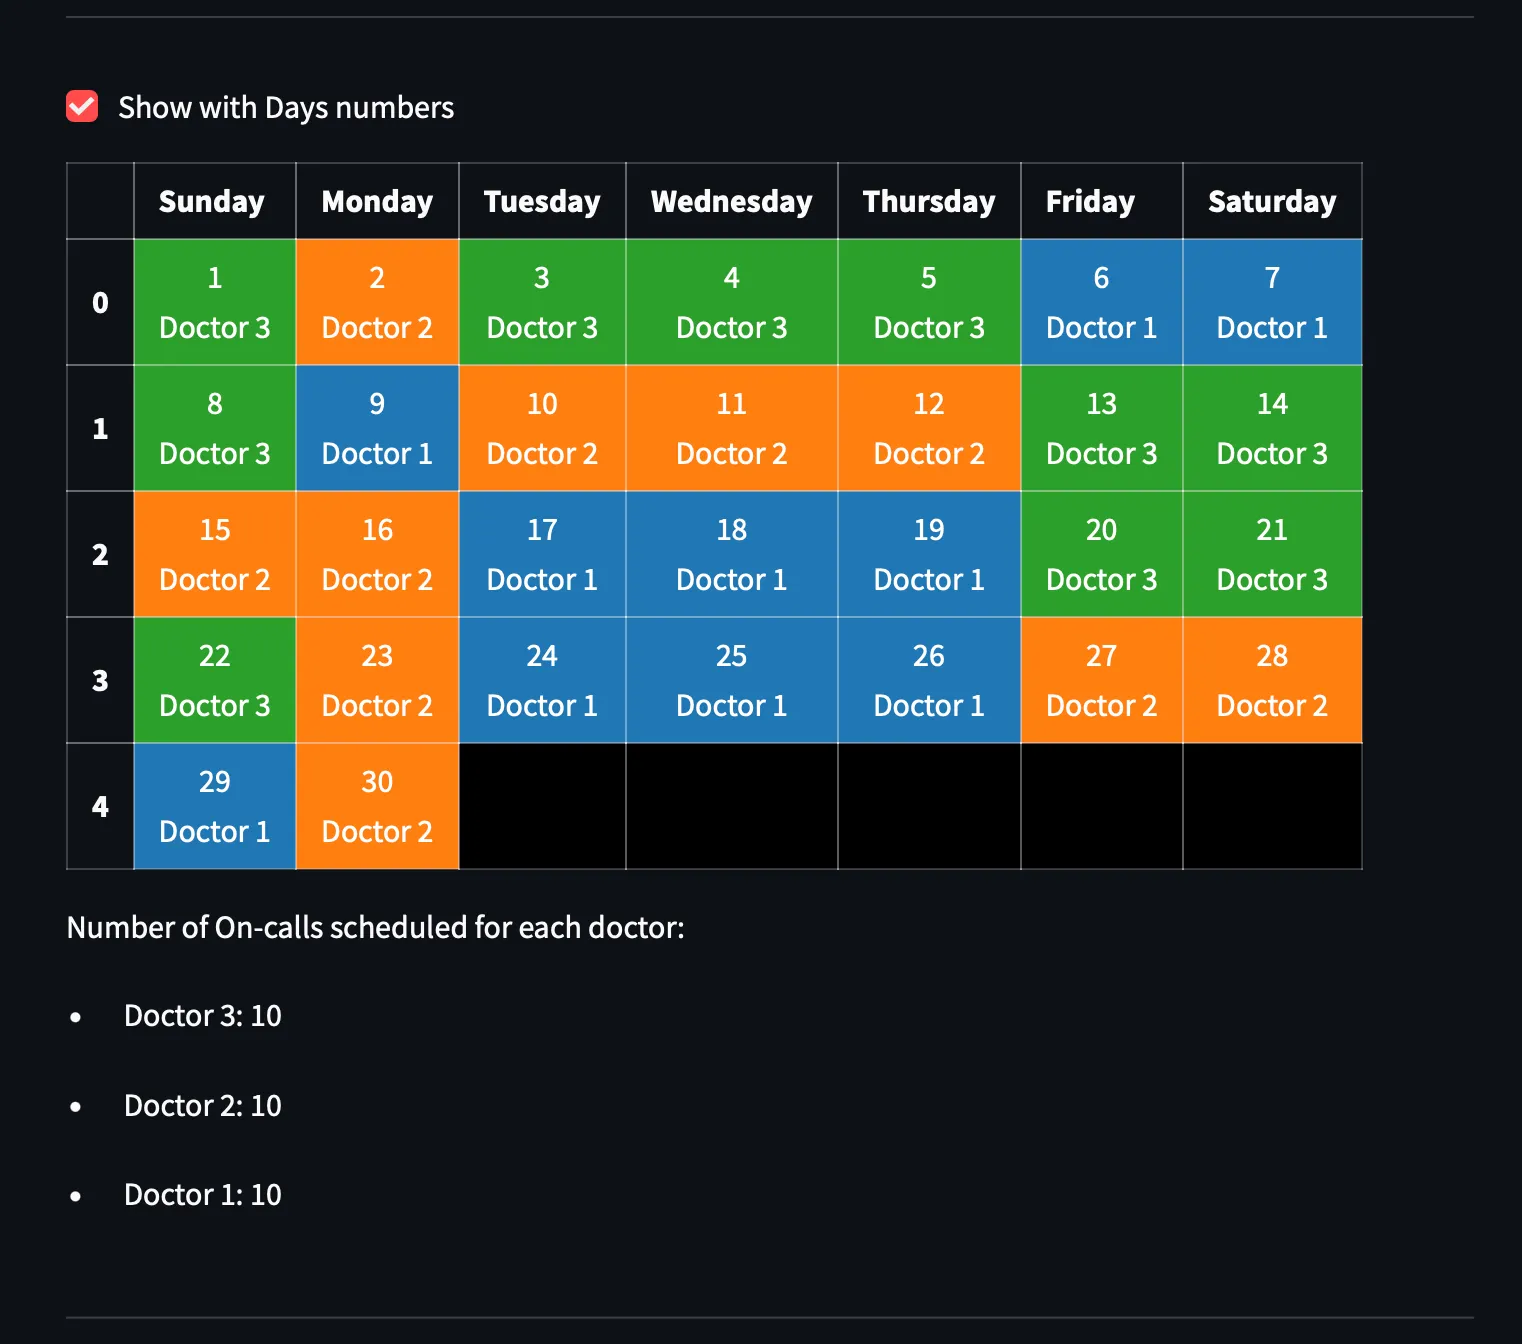Select day 9 with Doctor 1

(377, 428)
